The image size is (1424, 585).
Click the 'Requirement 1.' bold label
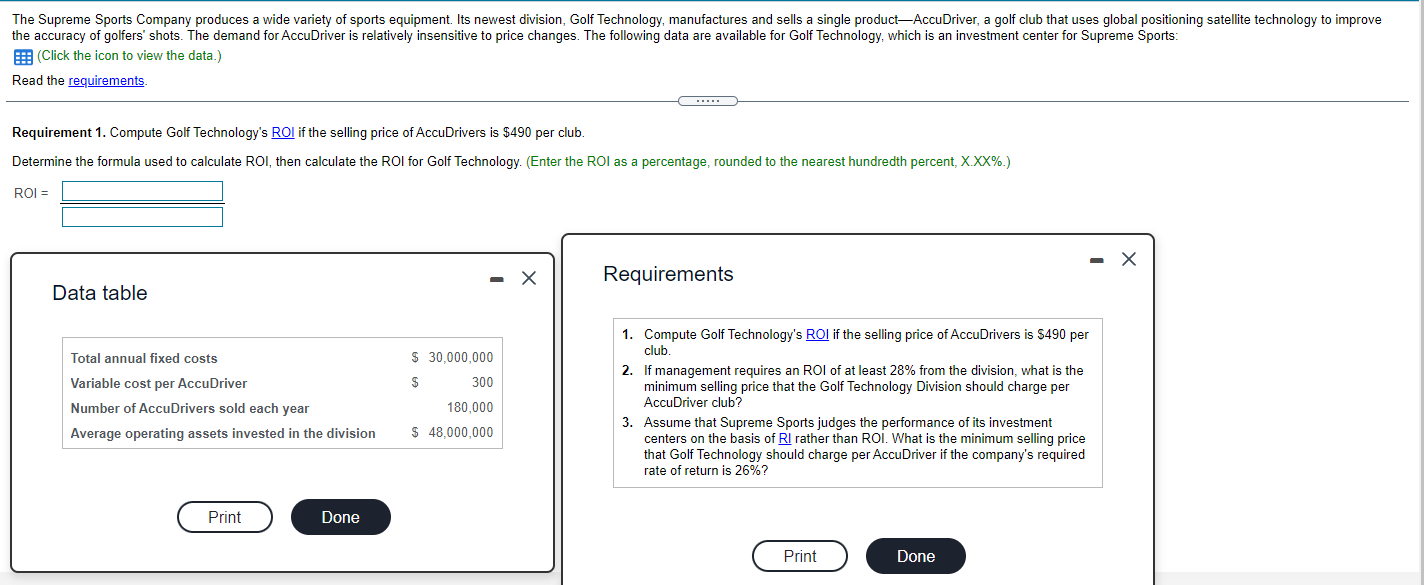tap(59, 133)
